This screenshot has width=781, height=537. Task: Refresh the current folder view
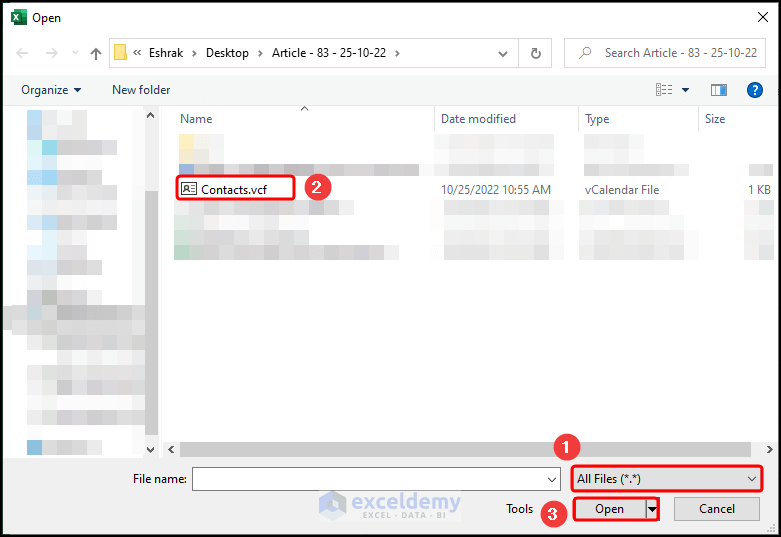pos(535,53)
